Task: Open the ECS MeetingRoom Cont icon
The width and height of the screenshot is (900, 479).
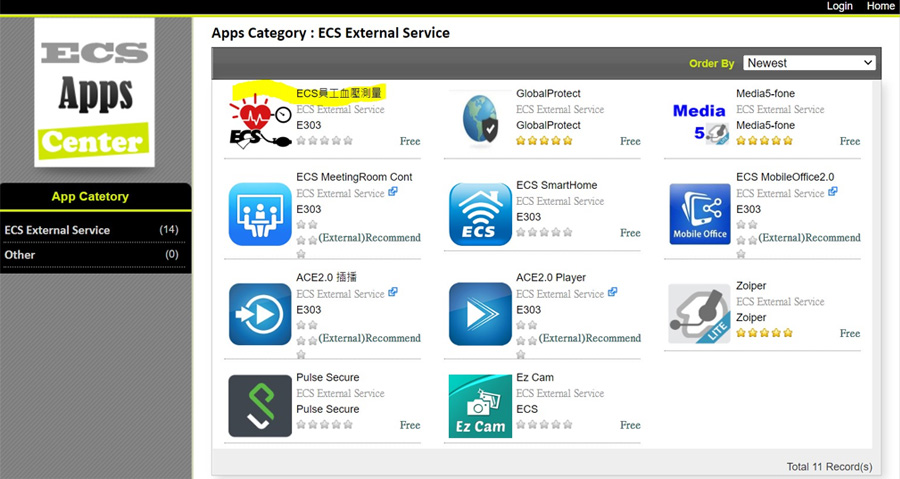Action: click(x=260, y=214)
